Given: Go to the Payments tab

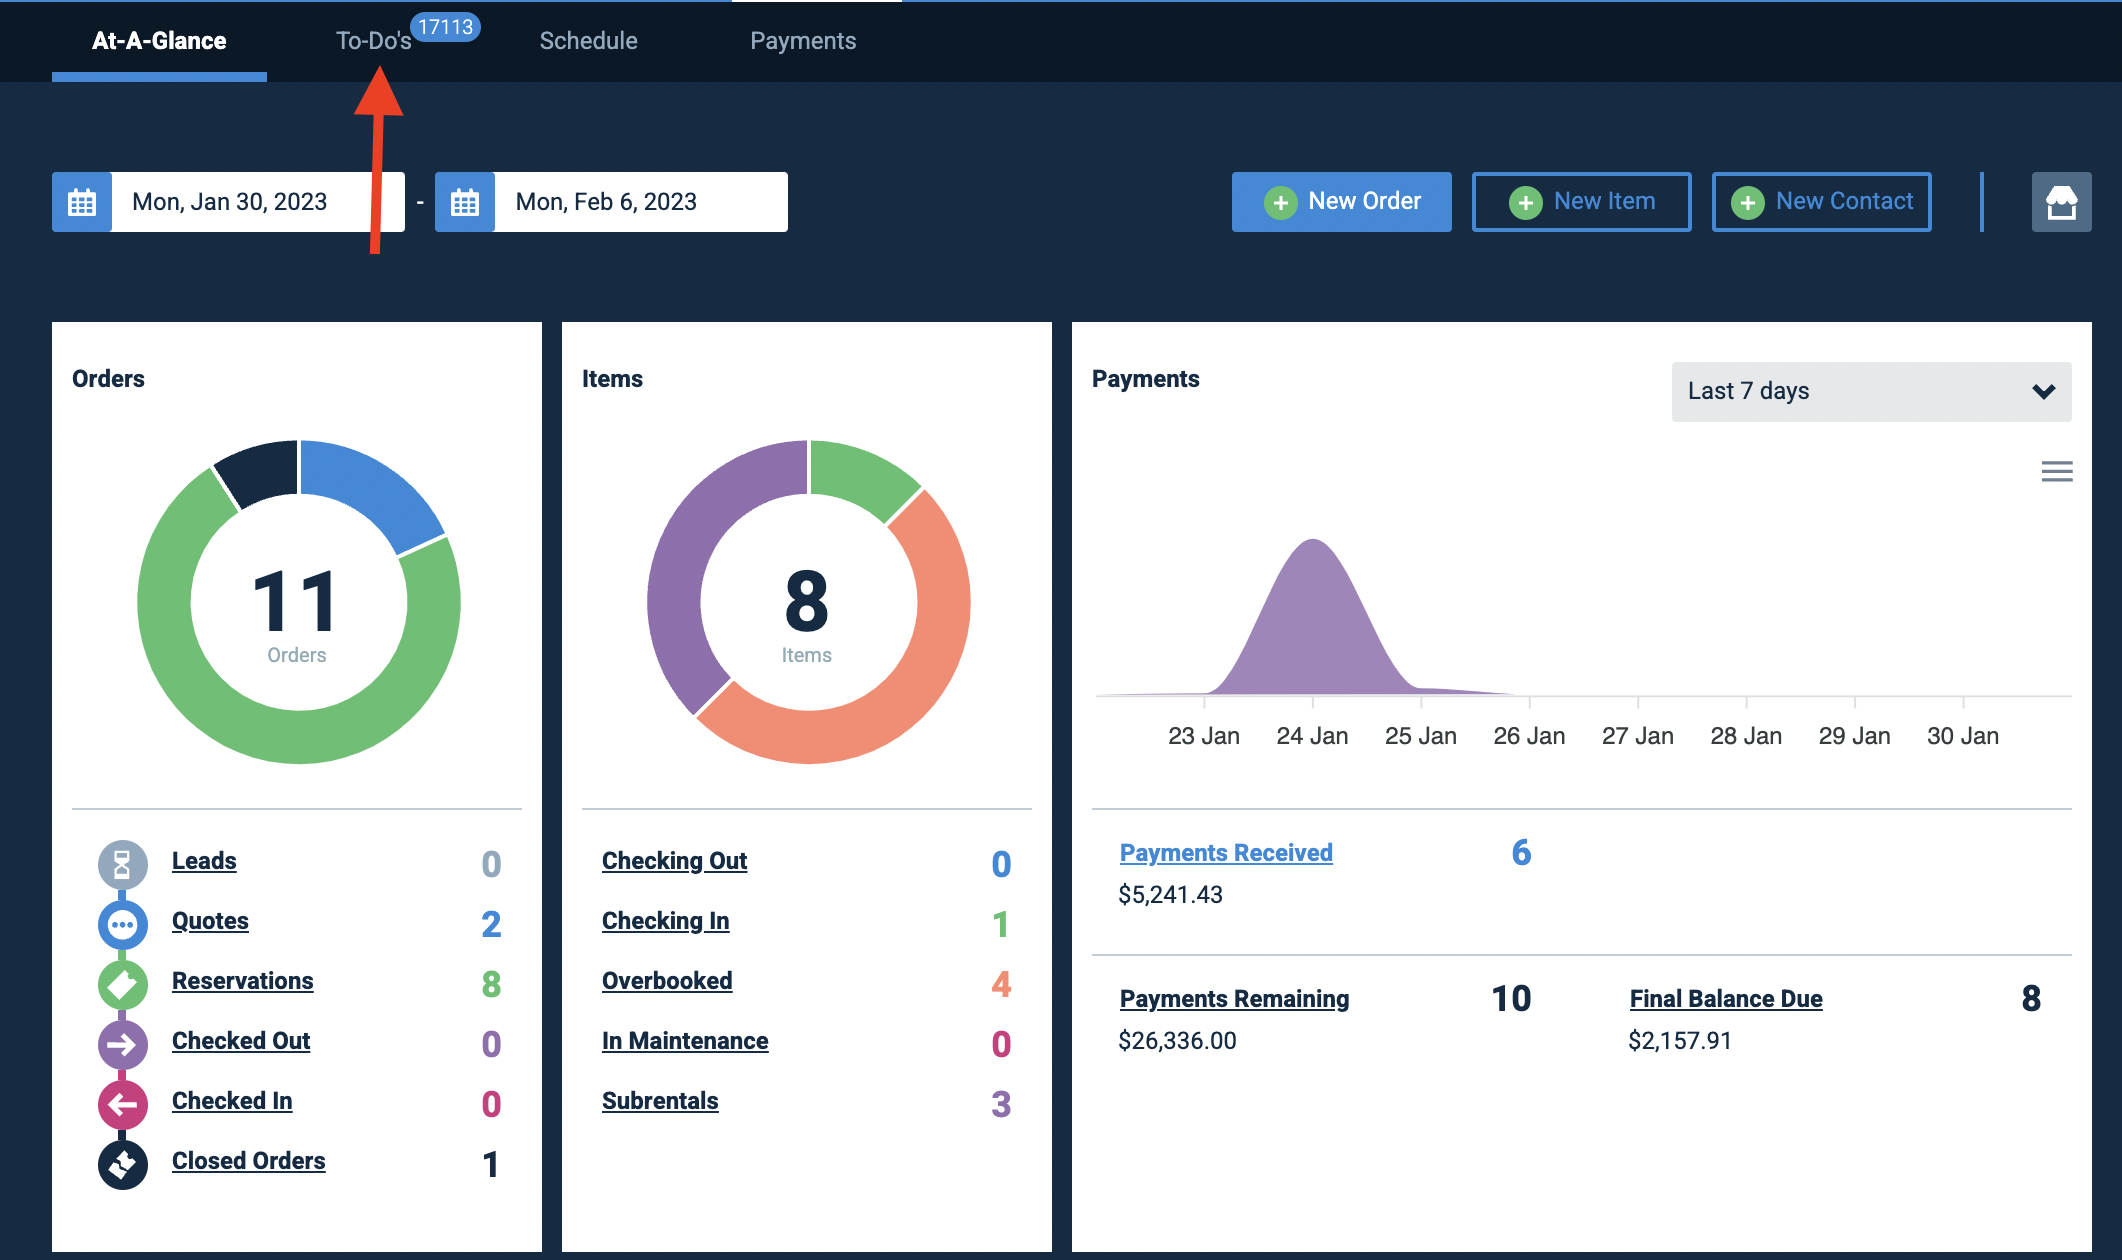Looking at the screenshot, I should pos(803,41).
